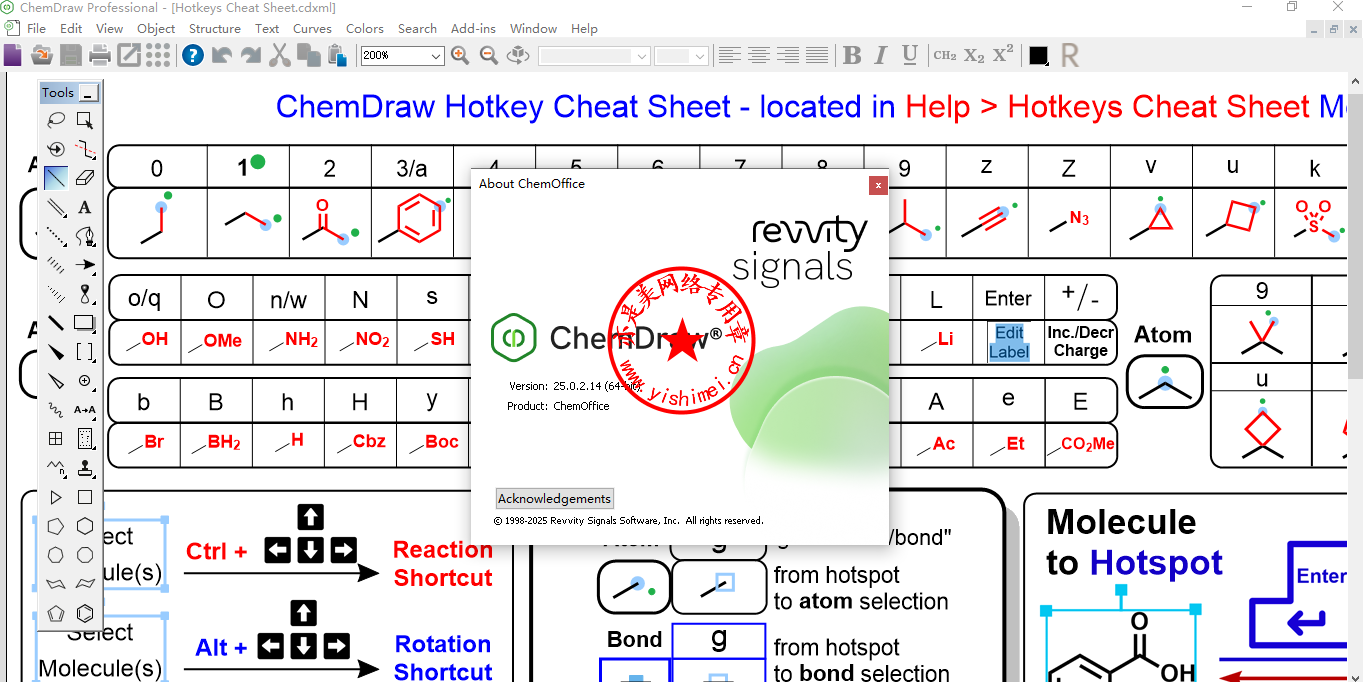Toggle Underline text formatting
This screenshot has width=1363, height=682.
[x=910, y=56]
